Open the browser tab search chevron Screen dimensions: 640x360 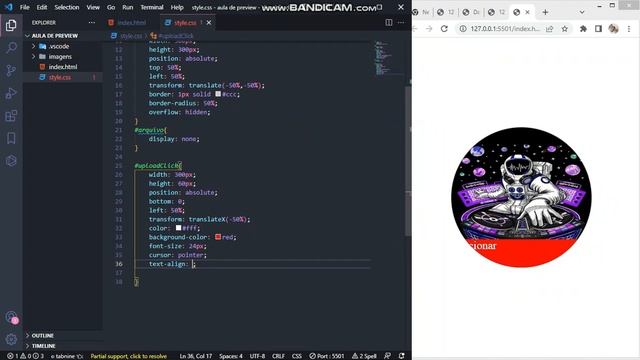tap(582, 12)
